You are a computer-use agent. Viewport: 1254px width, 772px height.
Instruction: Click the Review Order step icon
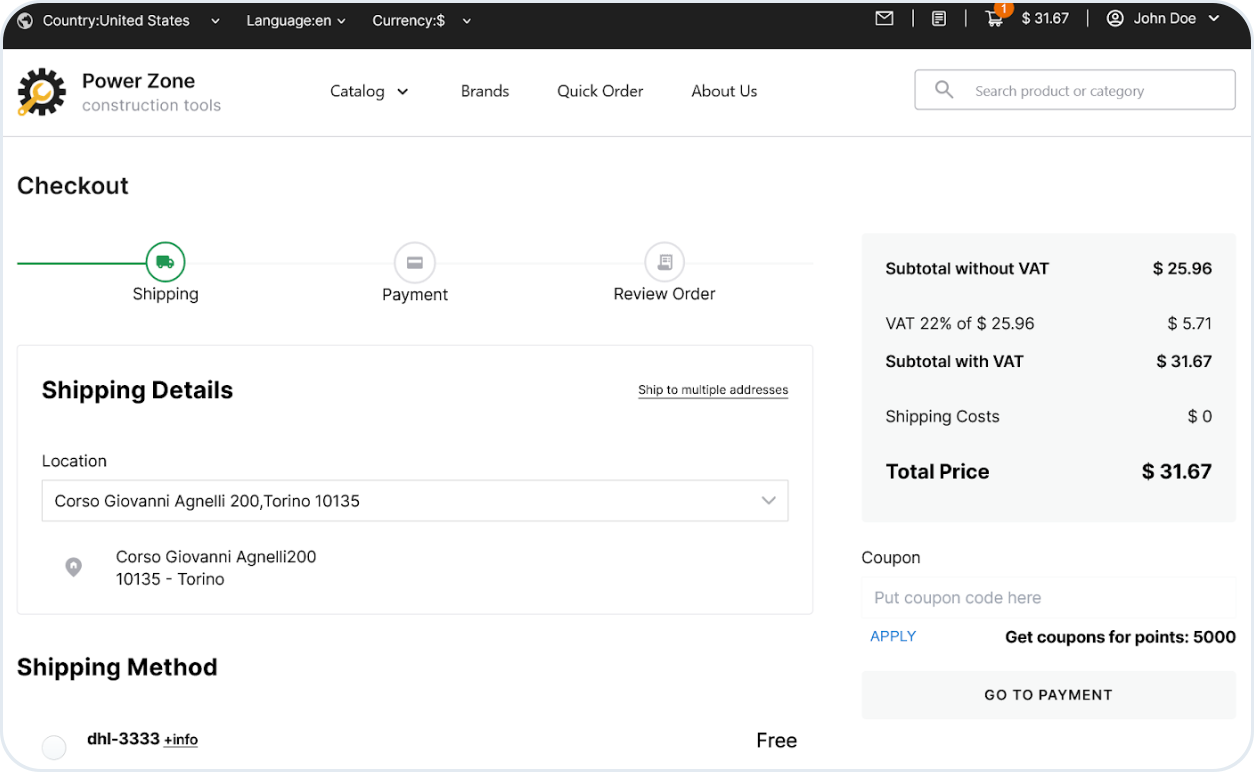664,263
